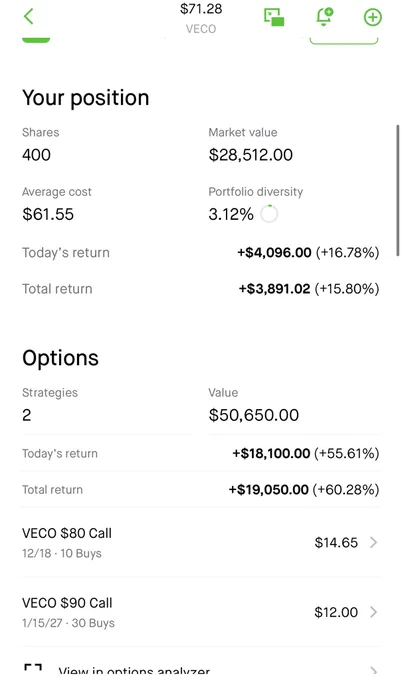Open the VECO $90 Call position
Viewport: 402px width, 680px height.
[x=200, y=612]
